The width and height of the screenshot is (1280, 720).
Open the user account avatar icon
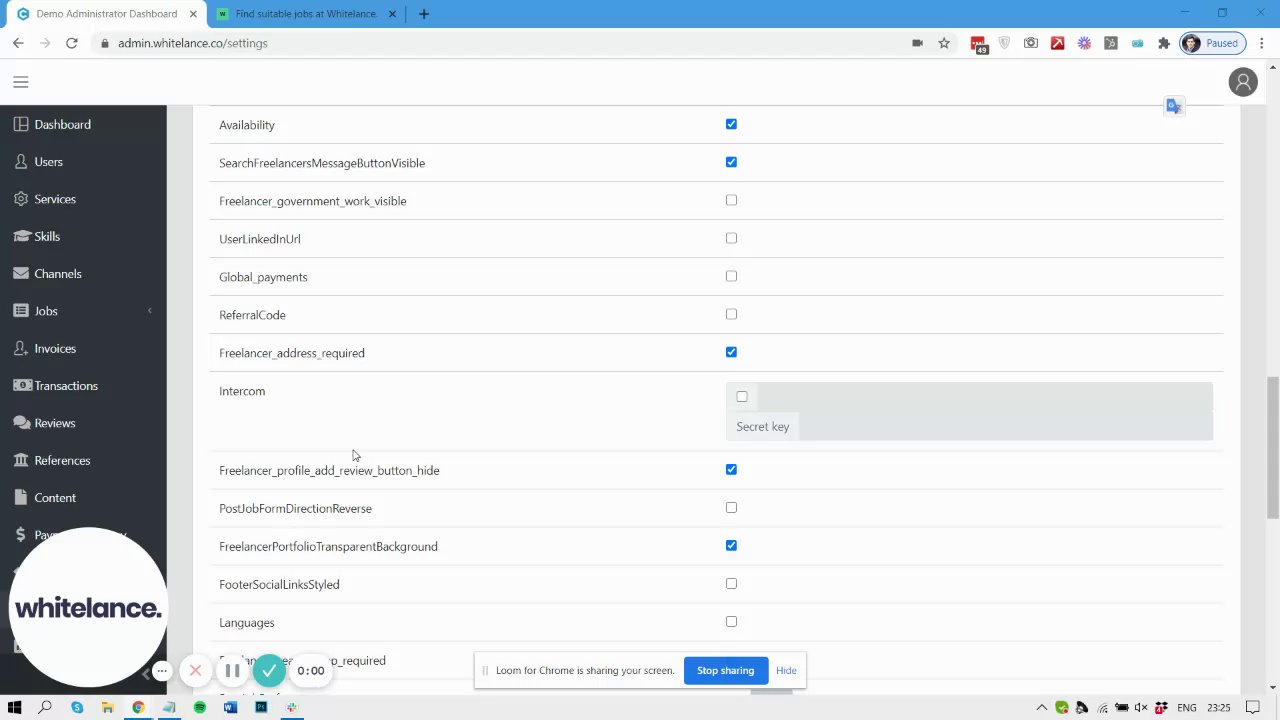point(1243,83)
